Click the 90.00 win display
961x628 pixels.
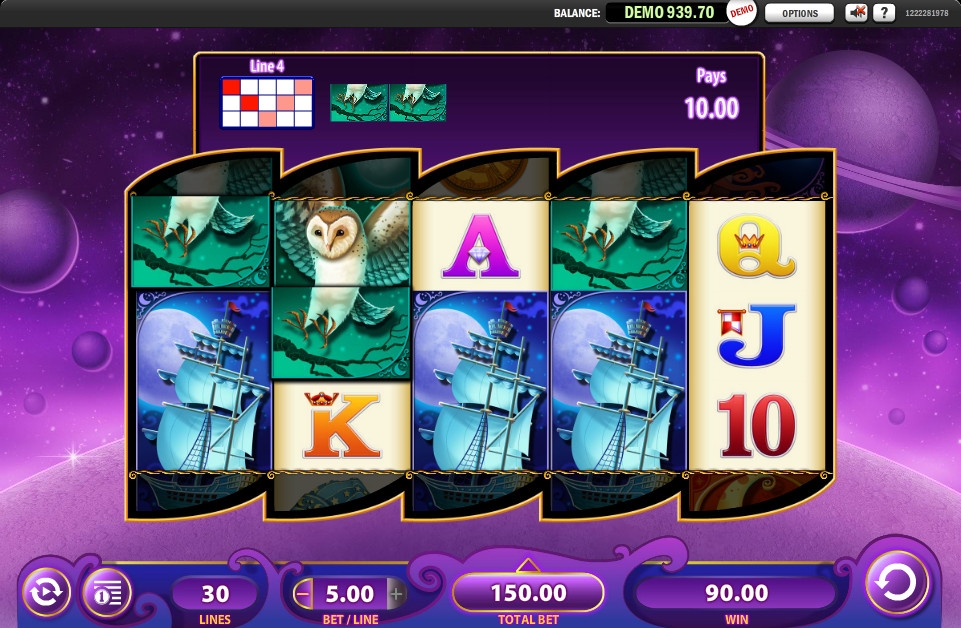pos(736,592)
